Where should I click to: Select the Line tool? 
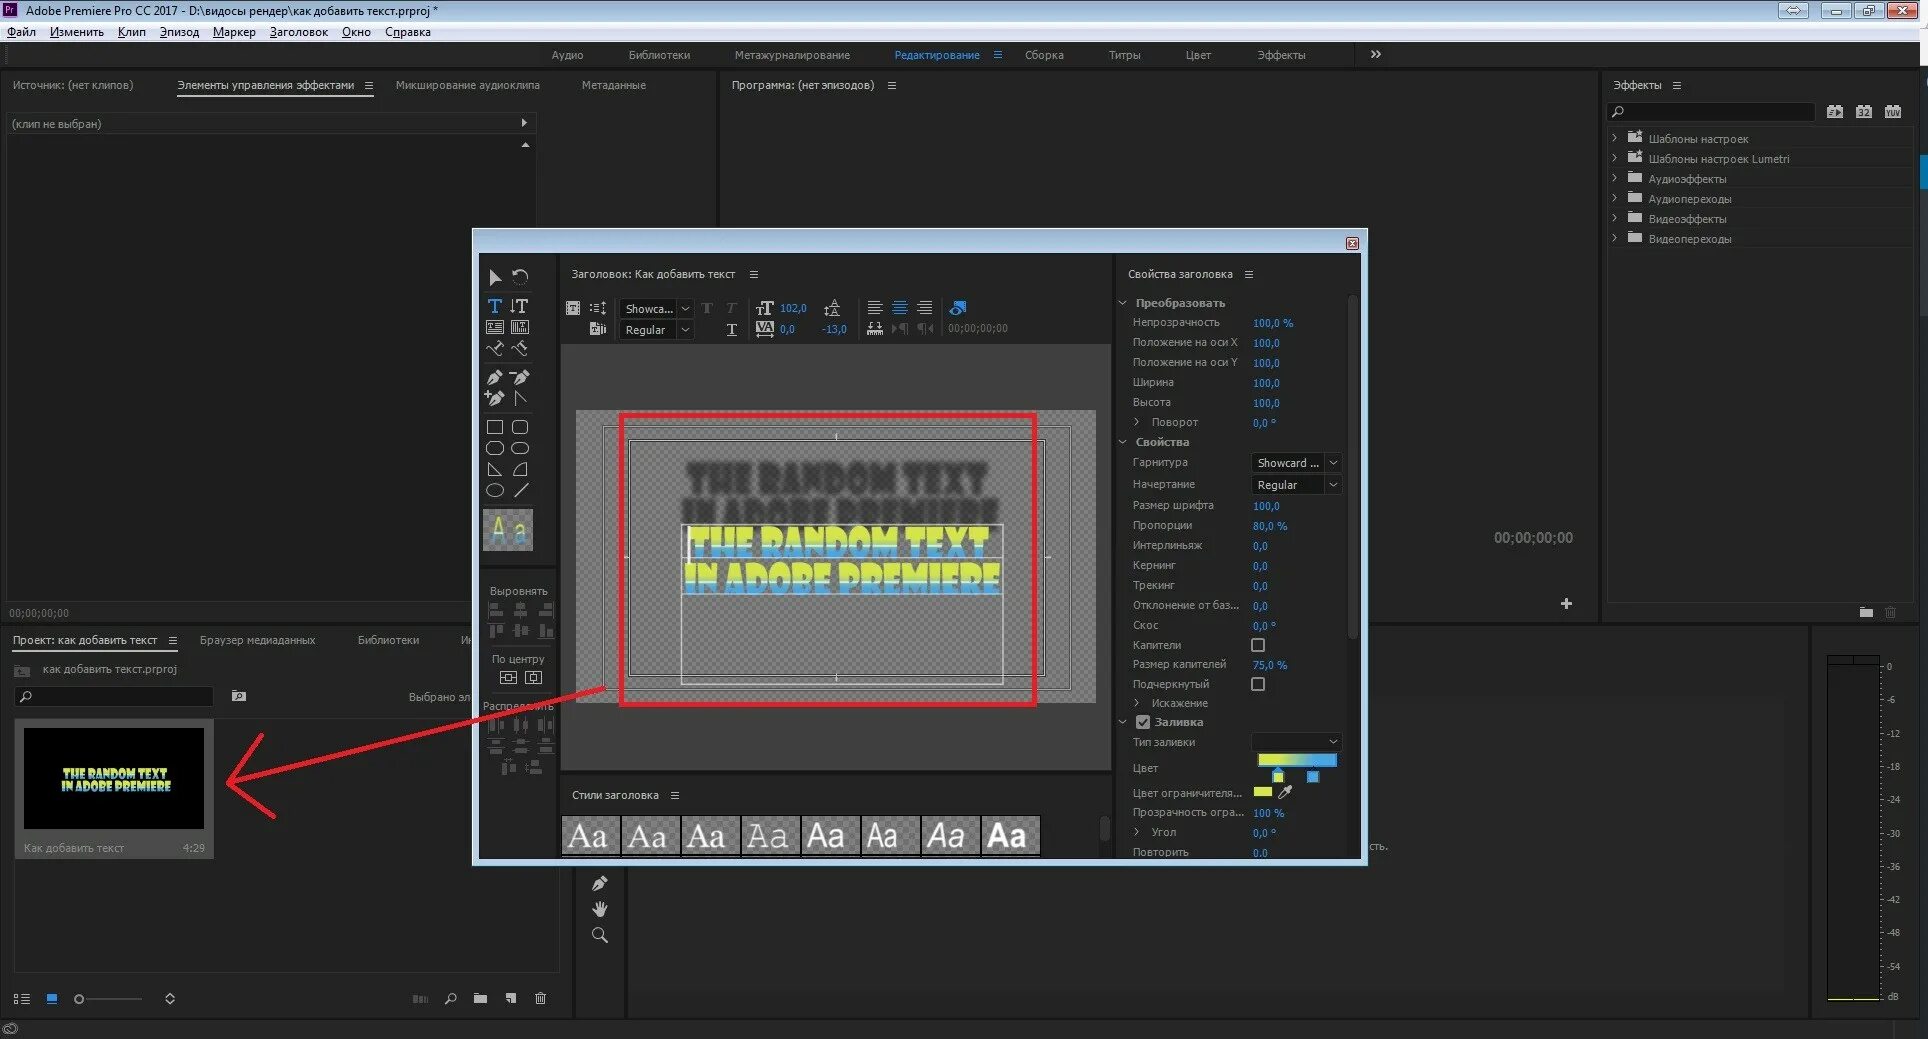click(520, 490)
